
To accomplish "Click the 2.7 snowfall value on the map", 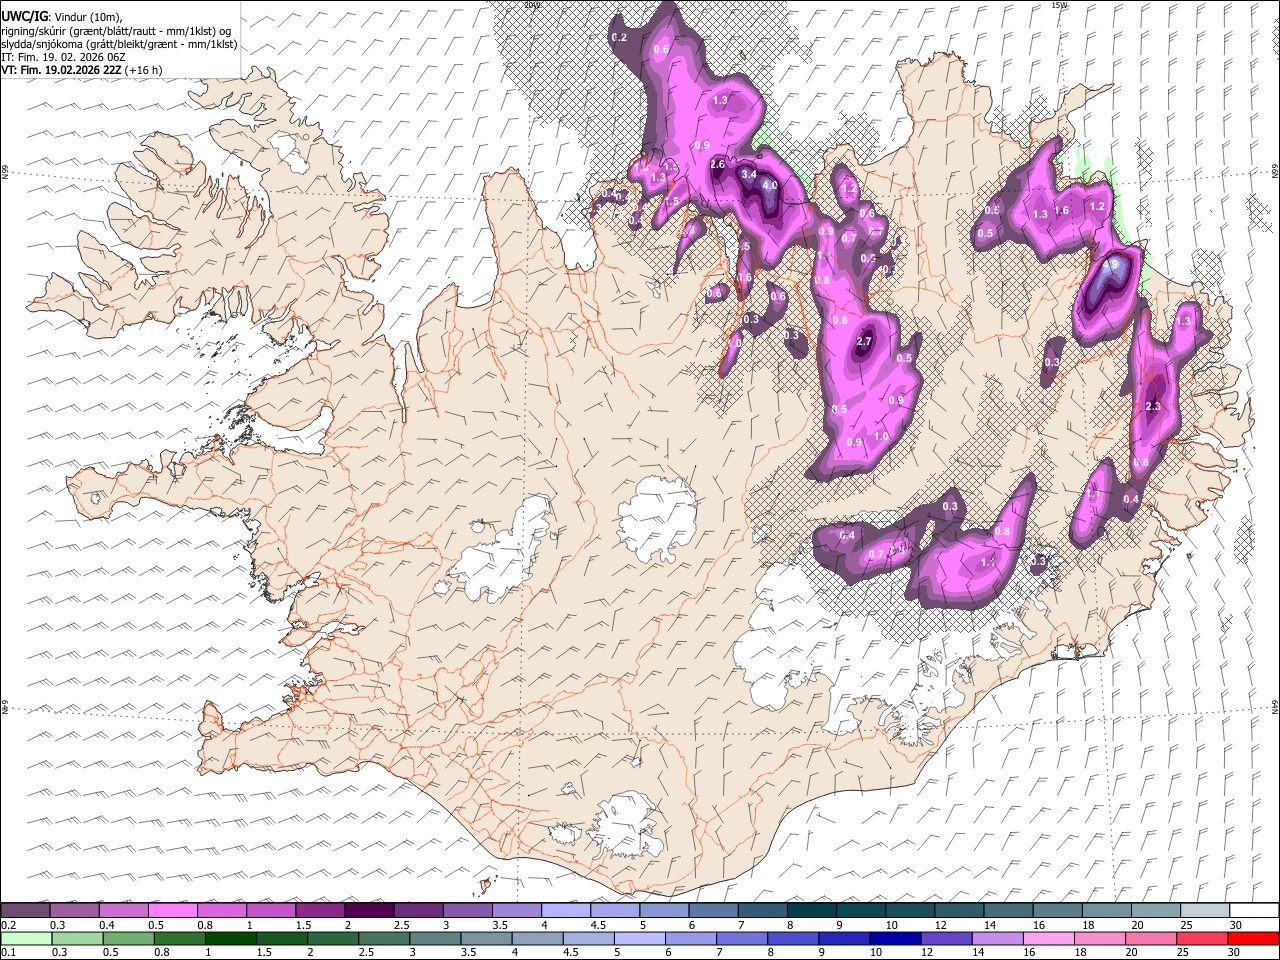I will [865, 342].
